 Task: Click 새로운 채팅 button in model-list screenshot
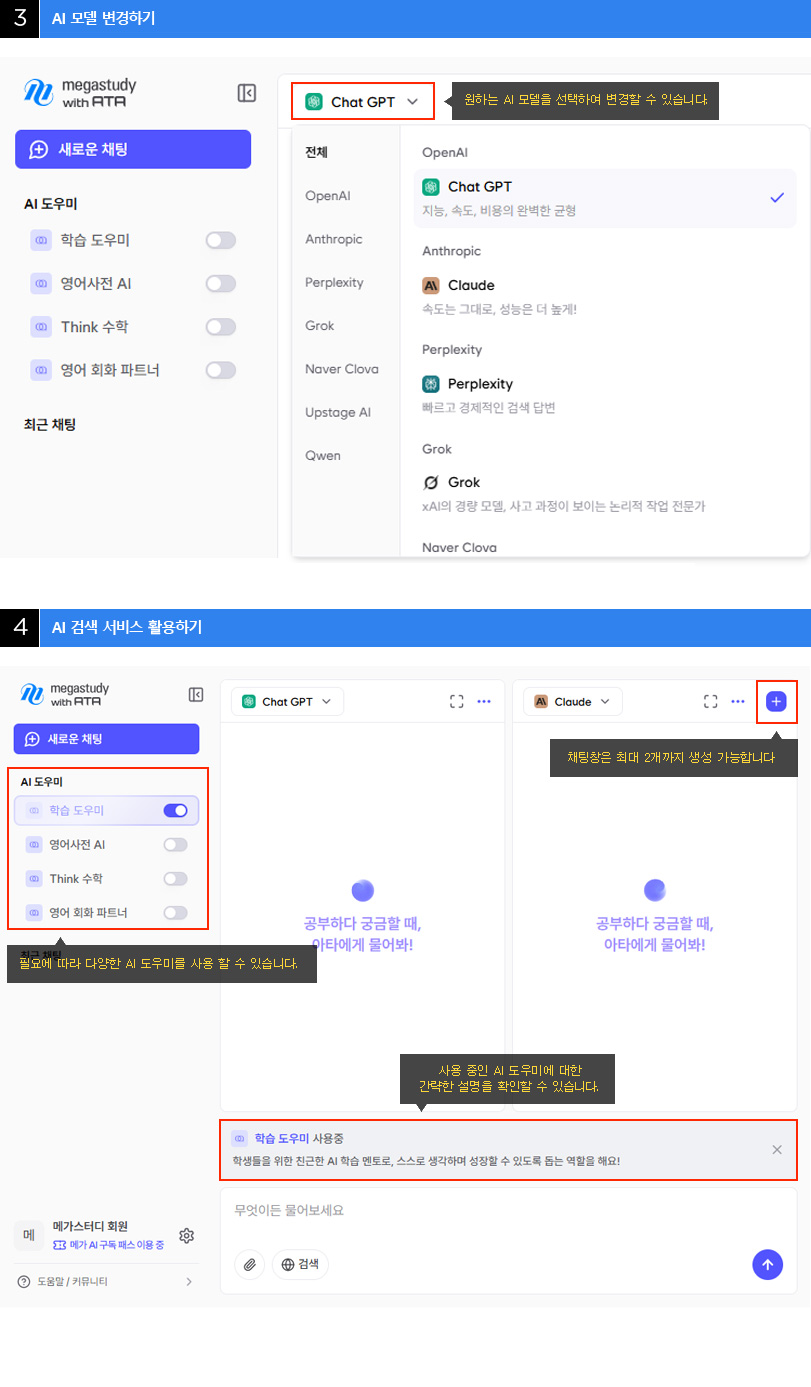coord(133,149)
